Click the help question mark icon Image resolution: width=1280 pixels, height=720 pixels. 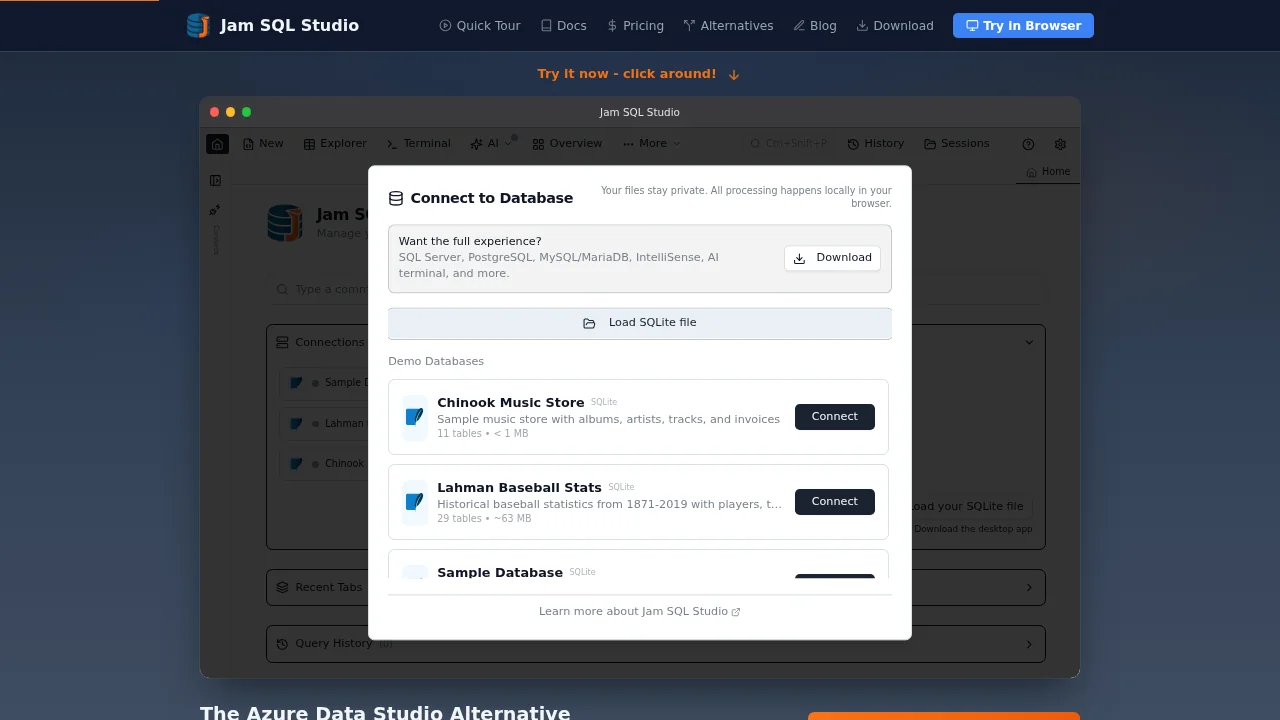tap(1028, 144)
